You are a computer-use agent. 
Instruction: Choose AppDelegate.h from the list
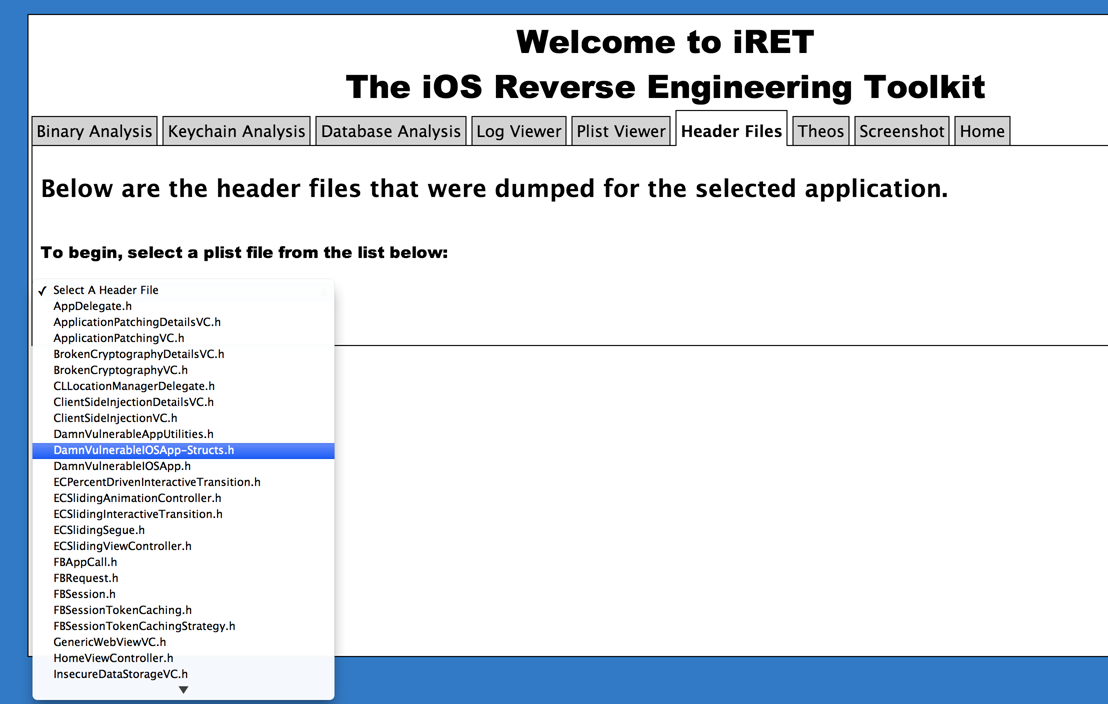[93, 306]
